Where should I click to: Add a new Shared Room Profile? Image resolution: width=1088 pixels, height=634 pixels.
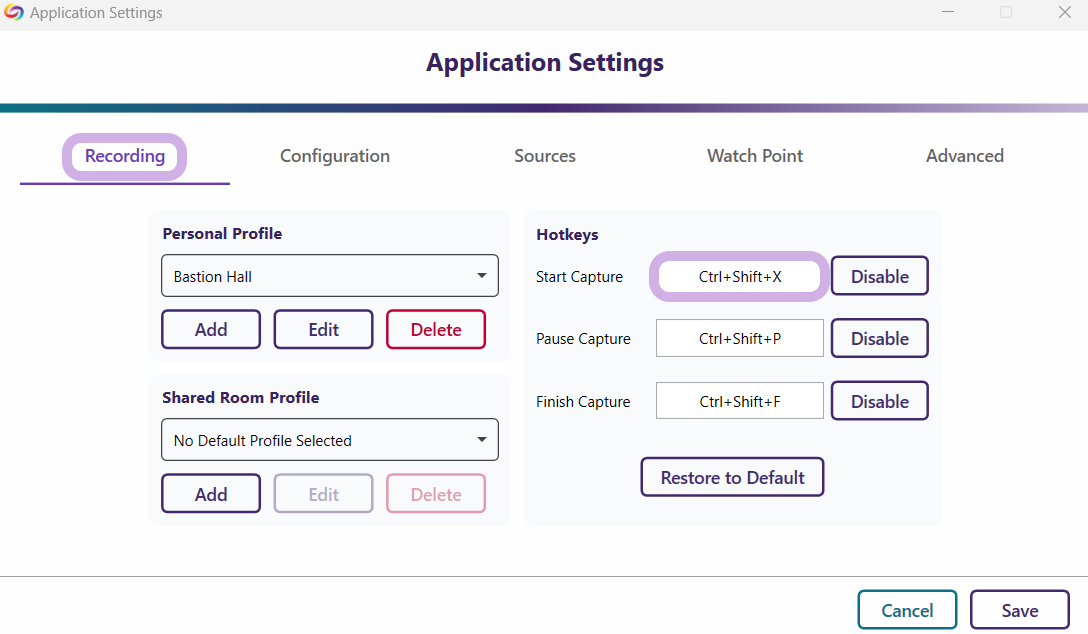[x=211, y=494]
